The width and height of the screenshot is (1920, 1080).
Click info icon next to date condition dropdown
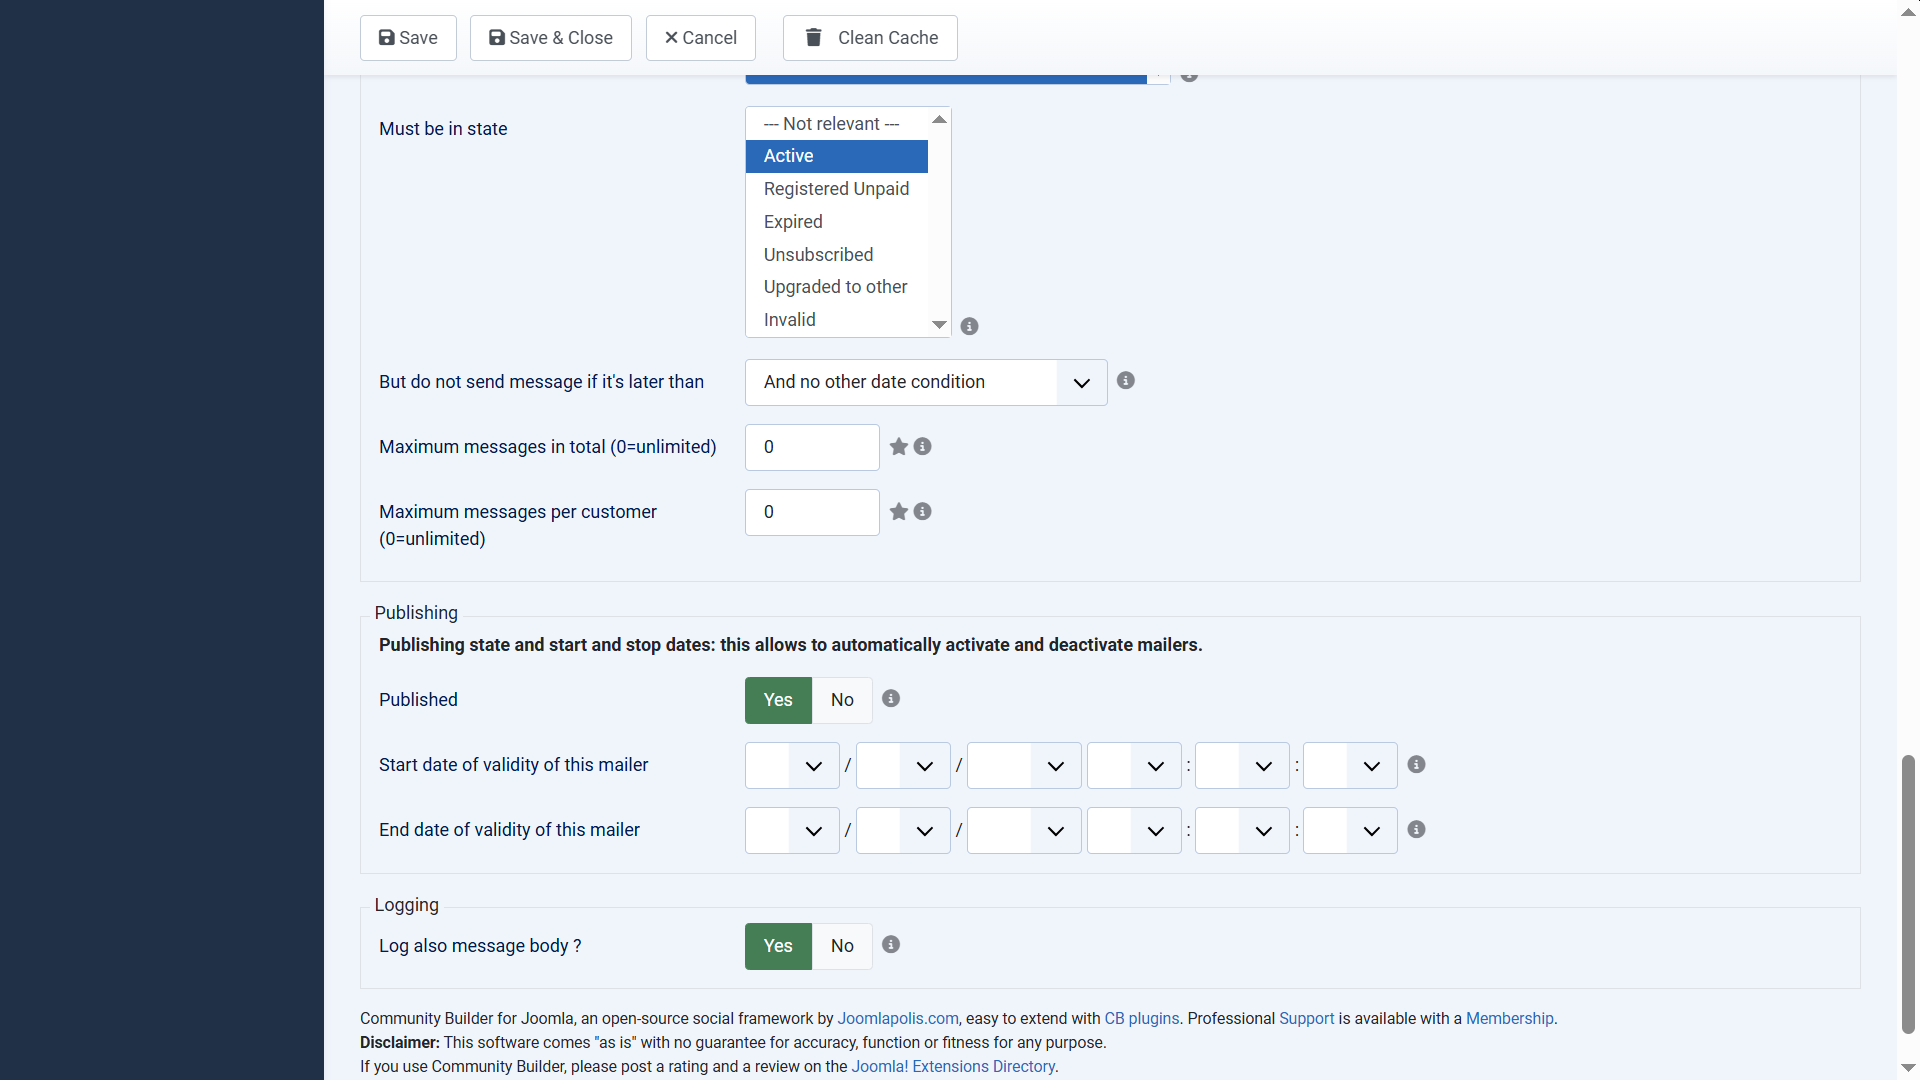click(1125, 381)
